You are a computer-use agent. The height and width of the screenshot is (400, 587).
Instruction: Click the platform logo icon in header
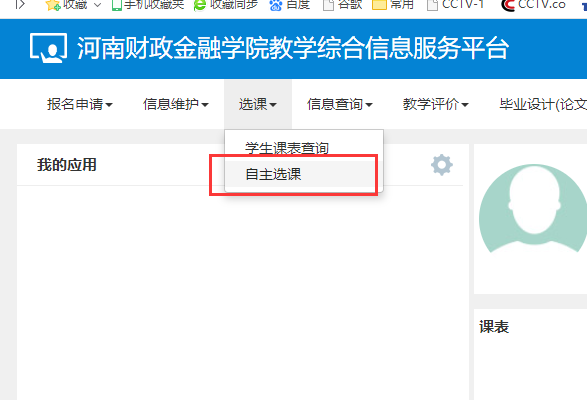coord(49,48)
